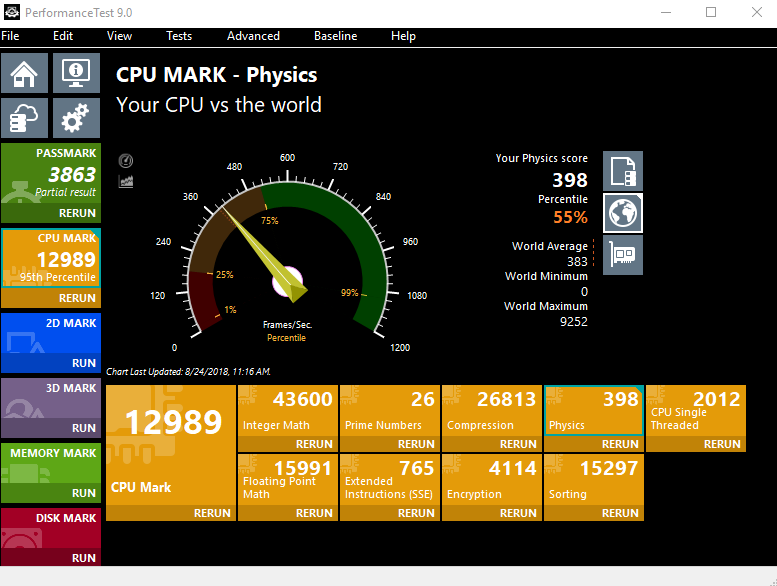This screenshot has height=586, width=777.
Task: Open the View menu
Action: click(119, 36)
